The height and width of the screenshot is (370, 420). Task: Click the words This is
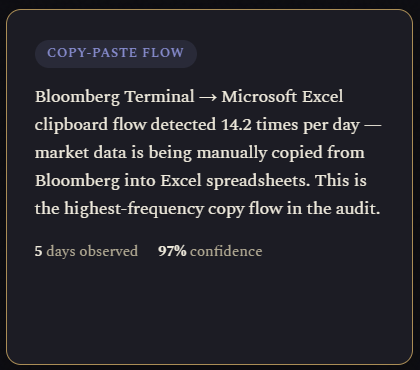[x=341, y=181]
